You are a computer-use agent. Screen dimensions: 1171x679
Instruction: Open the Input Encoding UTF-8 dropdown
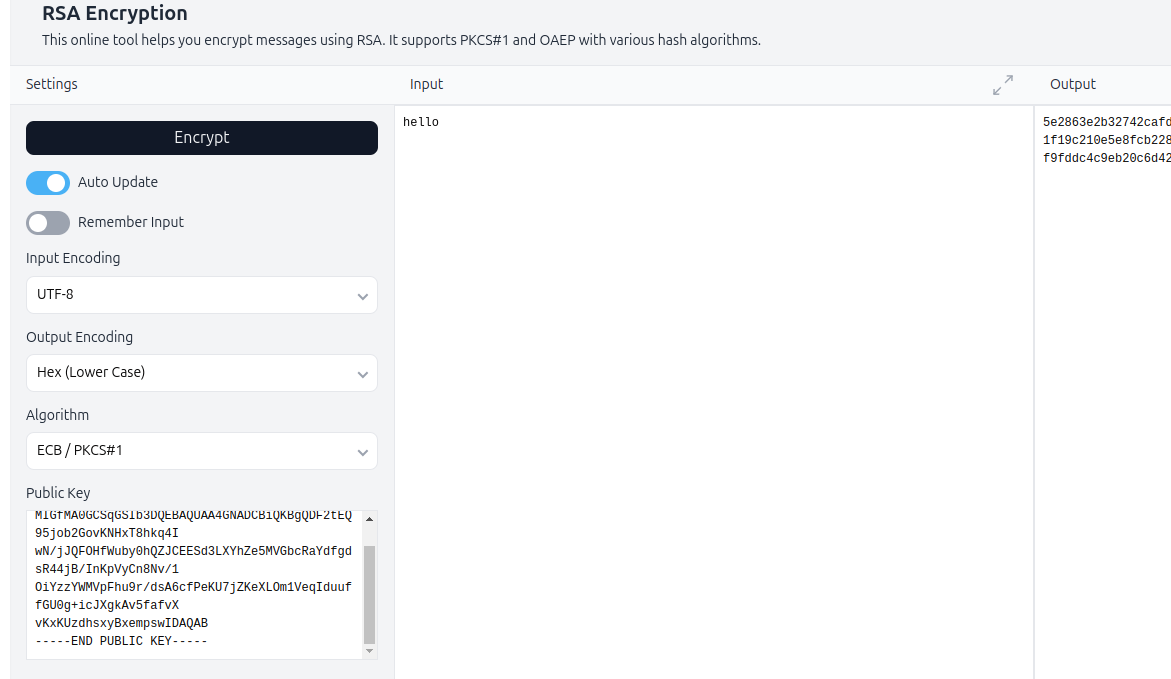pos(202,295)
